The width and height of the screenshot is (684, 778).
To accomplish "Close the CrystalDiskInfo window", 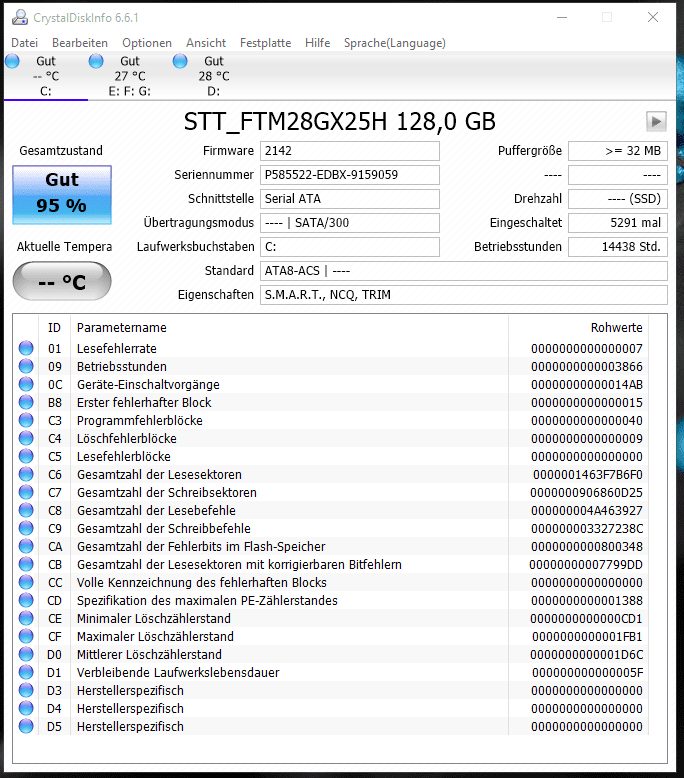I will click(653, 17).
